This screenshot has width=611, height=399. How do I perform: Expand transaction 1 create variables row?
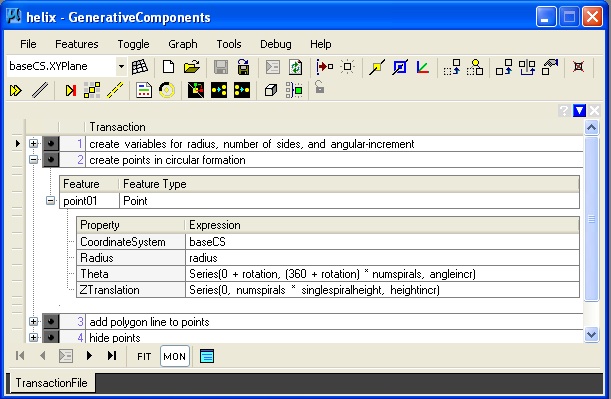pos(34,143)
